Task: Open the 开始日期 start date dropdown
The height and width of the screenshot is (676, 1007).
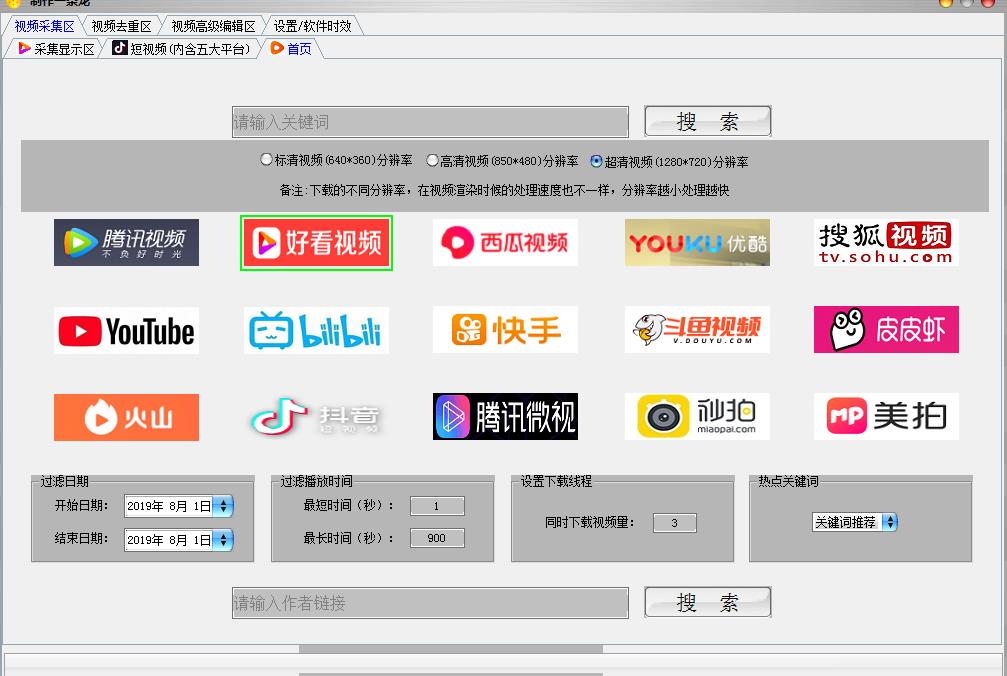Action: 223,506
